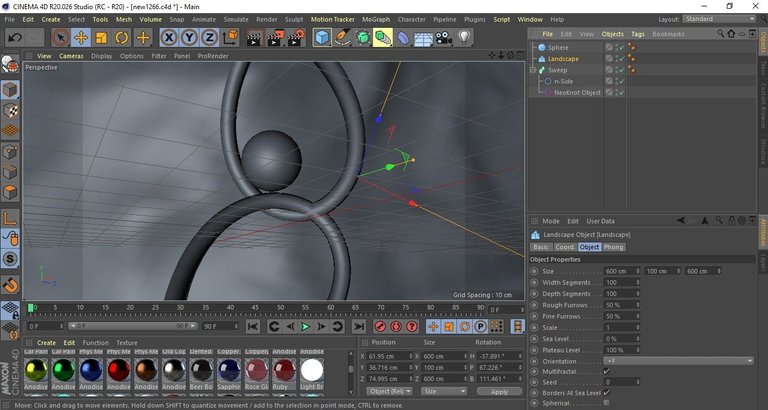Activate the Move tool in top toolbar

pyautogui.click(x=81, y=38)
